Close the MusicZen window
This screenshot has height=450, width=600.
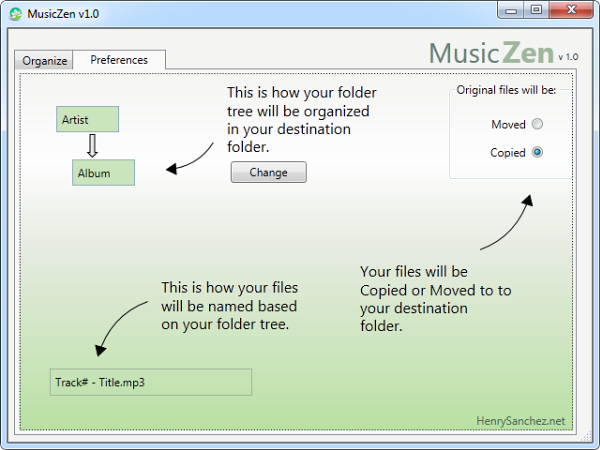click(571, 10)
